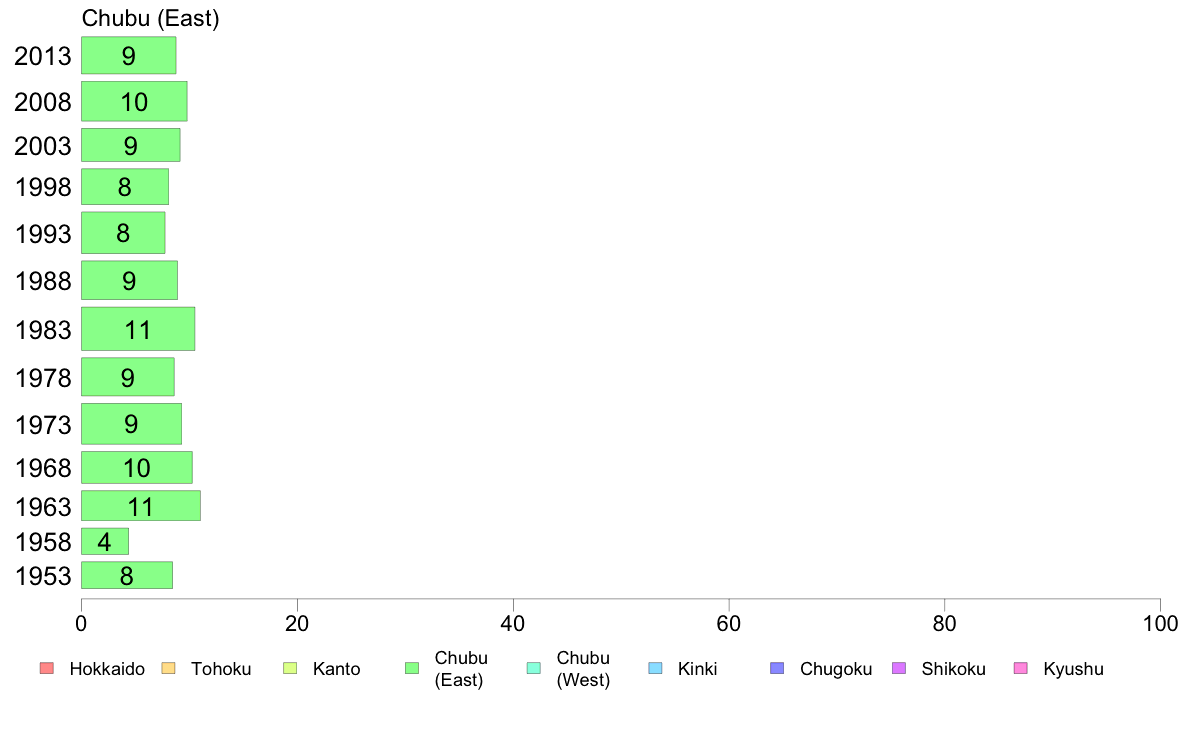The image size is (1188, 736).
Task: Click the Chubu (East) chart title
Action: [x=151, y=18]
